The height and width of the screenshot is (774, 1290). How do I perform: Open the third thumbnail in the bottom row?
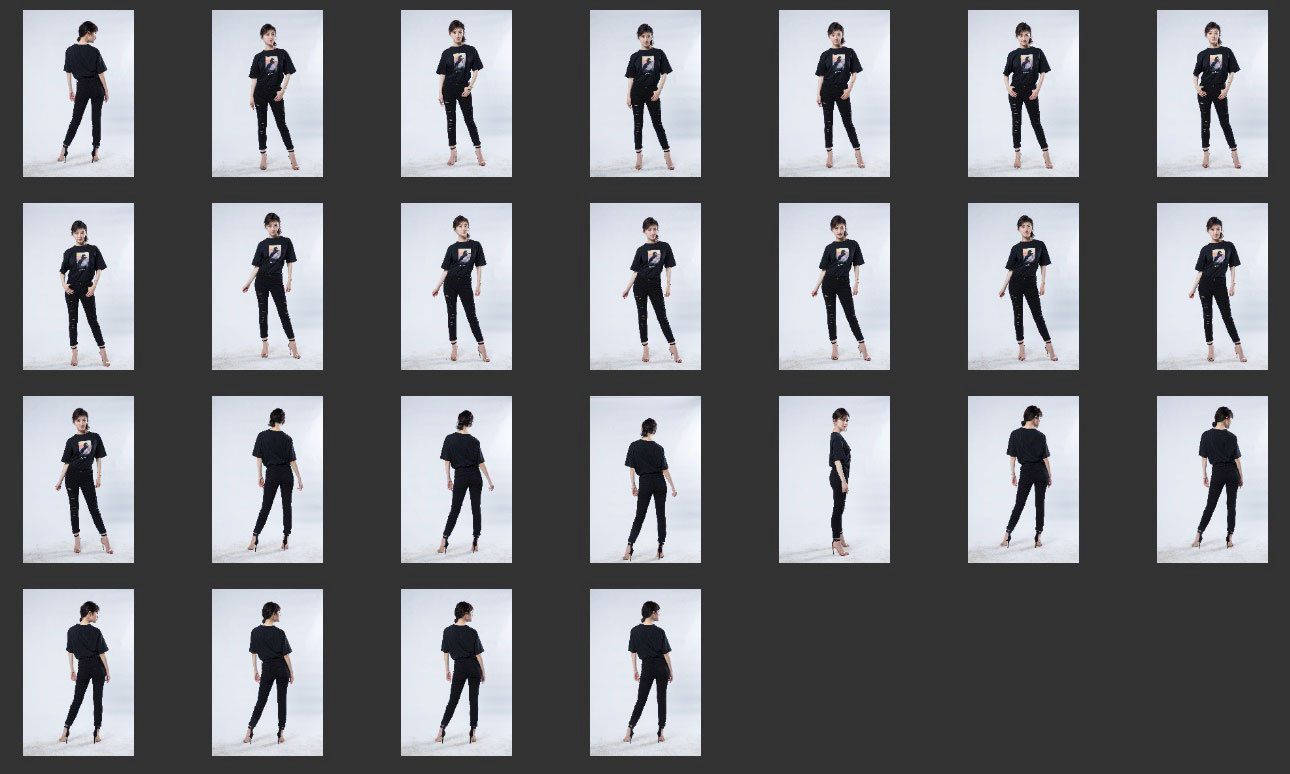click(456, 672)
